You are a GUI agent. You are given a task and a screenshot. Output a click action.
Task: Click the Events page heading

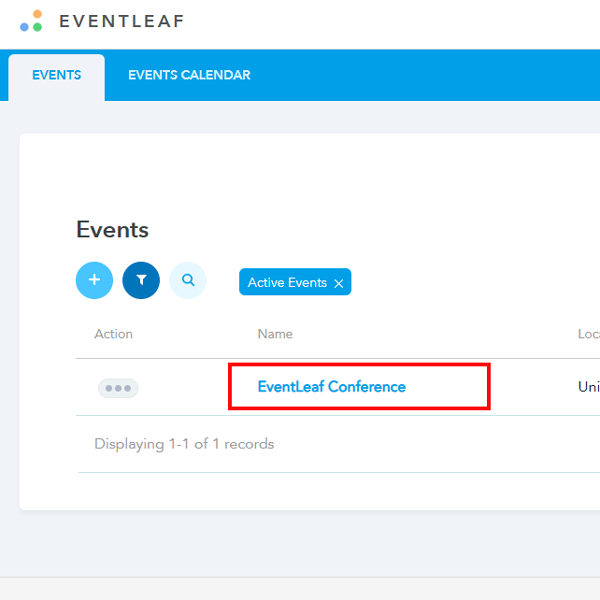tap(112, 230)
